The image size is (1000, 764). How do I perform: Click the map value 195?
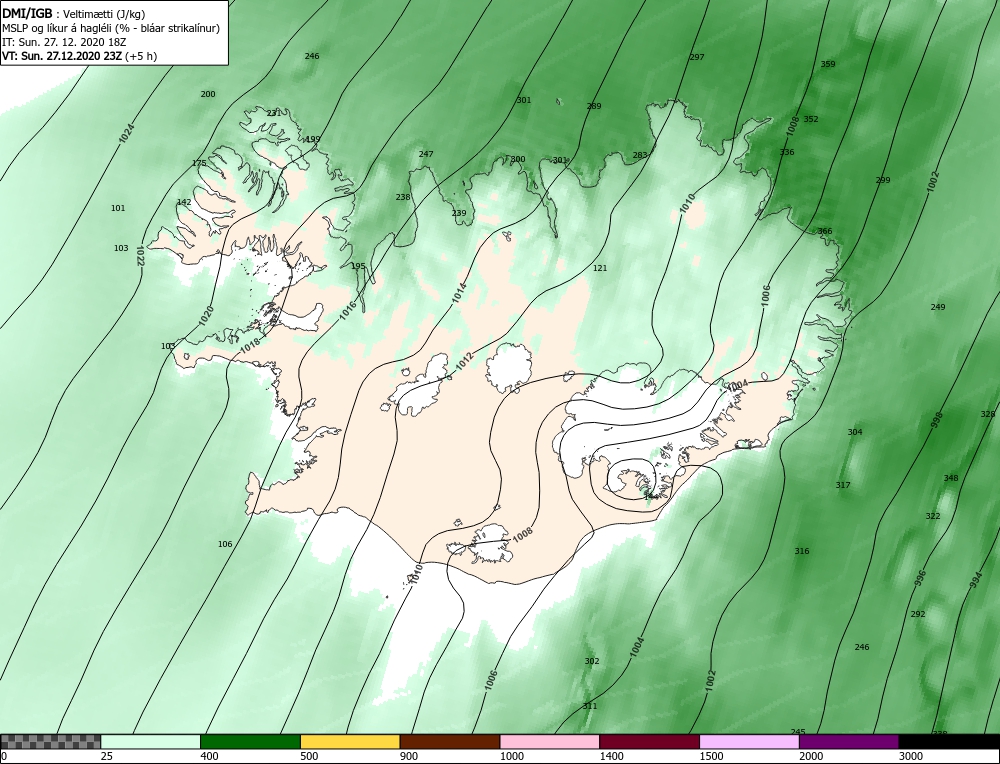[x=358, y=266]
